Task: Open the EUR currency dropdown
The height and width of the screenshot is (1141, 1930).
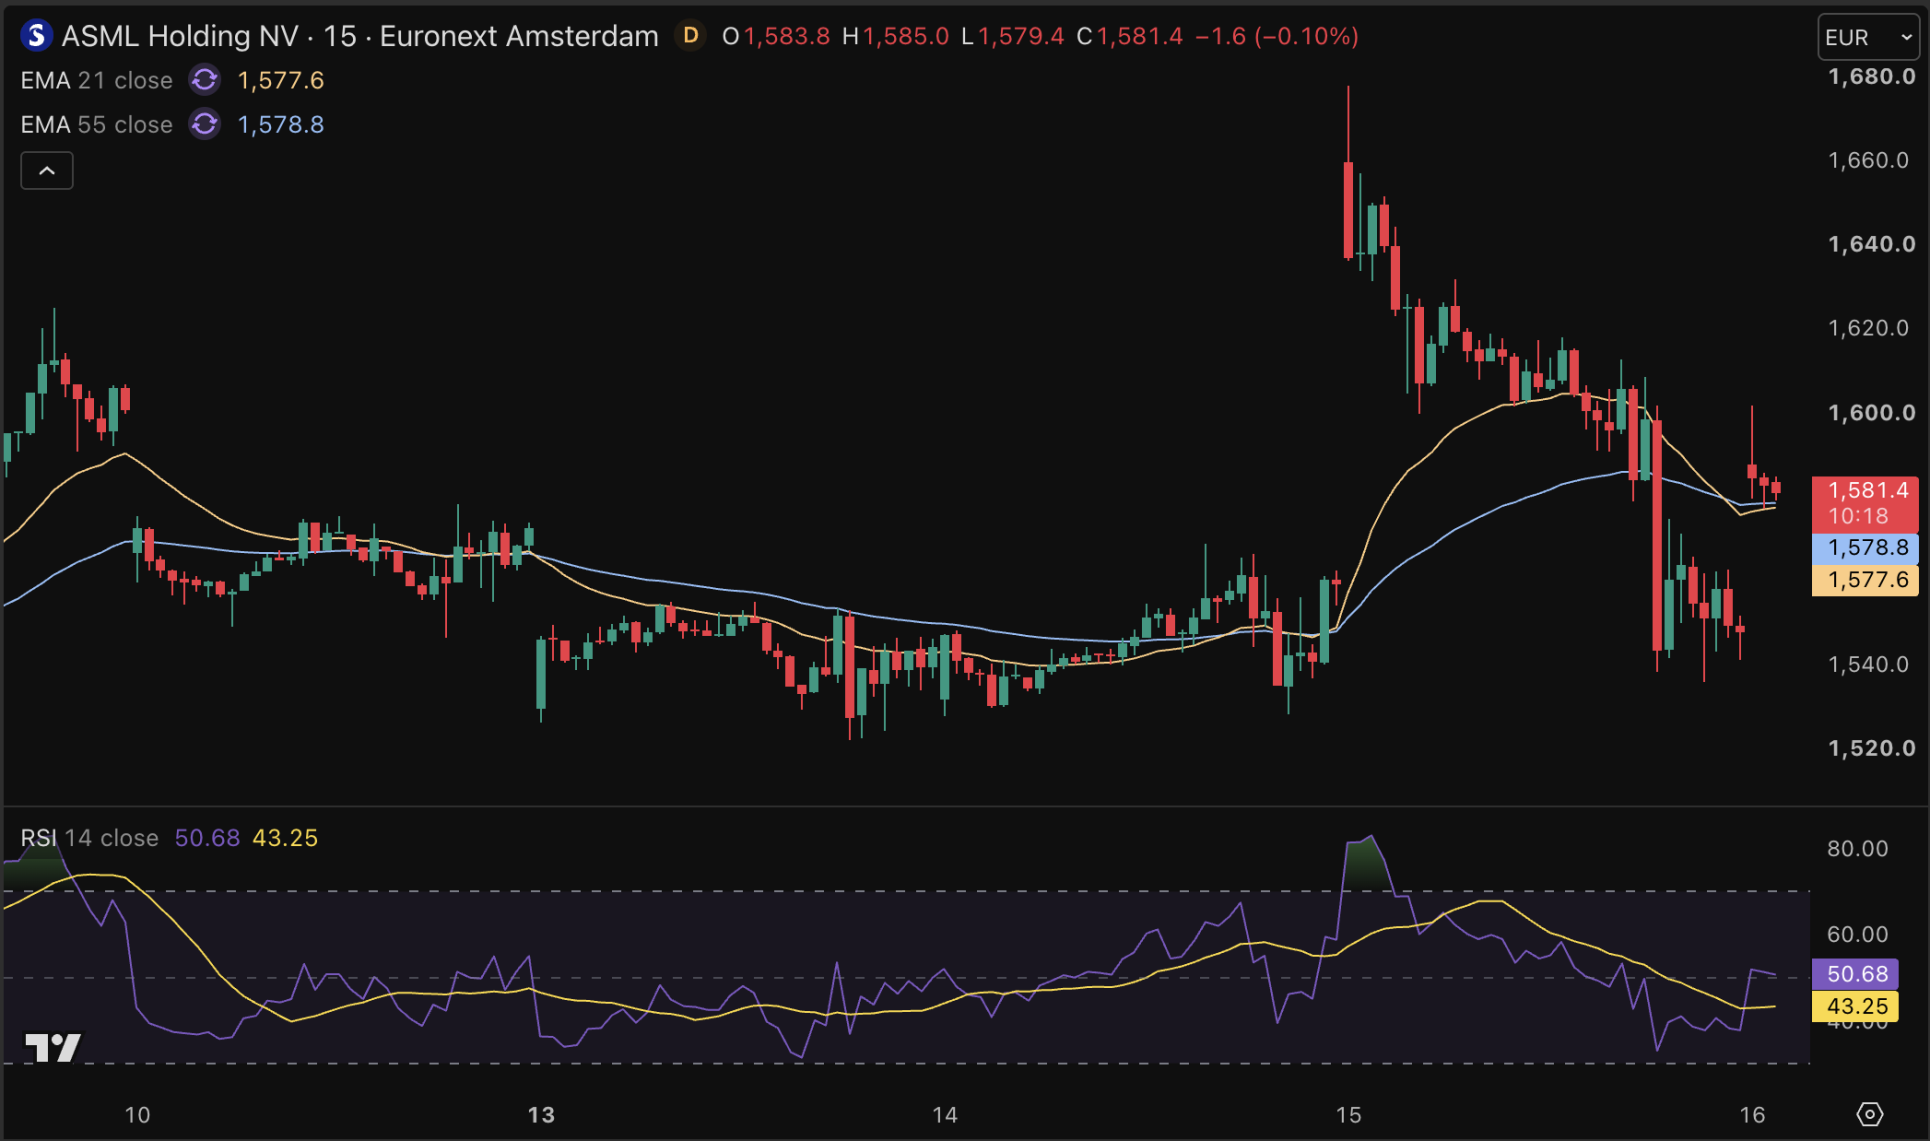Action: point(1867,37)
